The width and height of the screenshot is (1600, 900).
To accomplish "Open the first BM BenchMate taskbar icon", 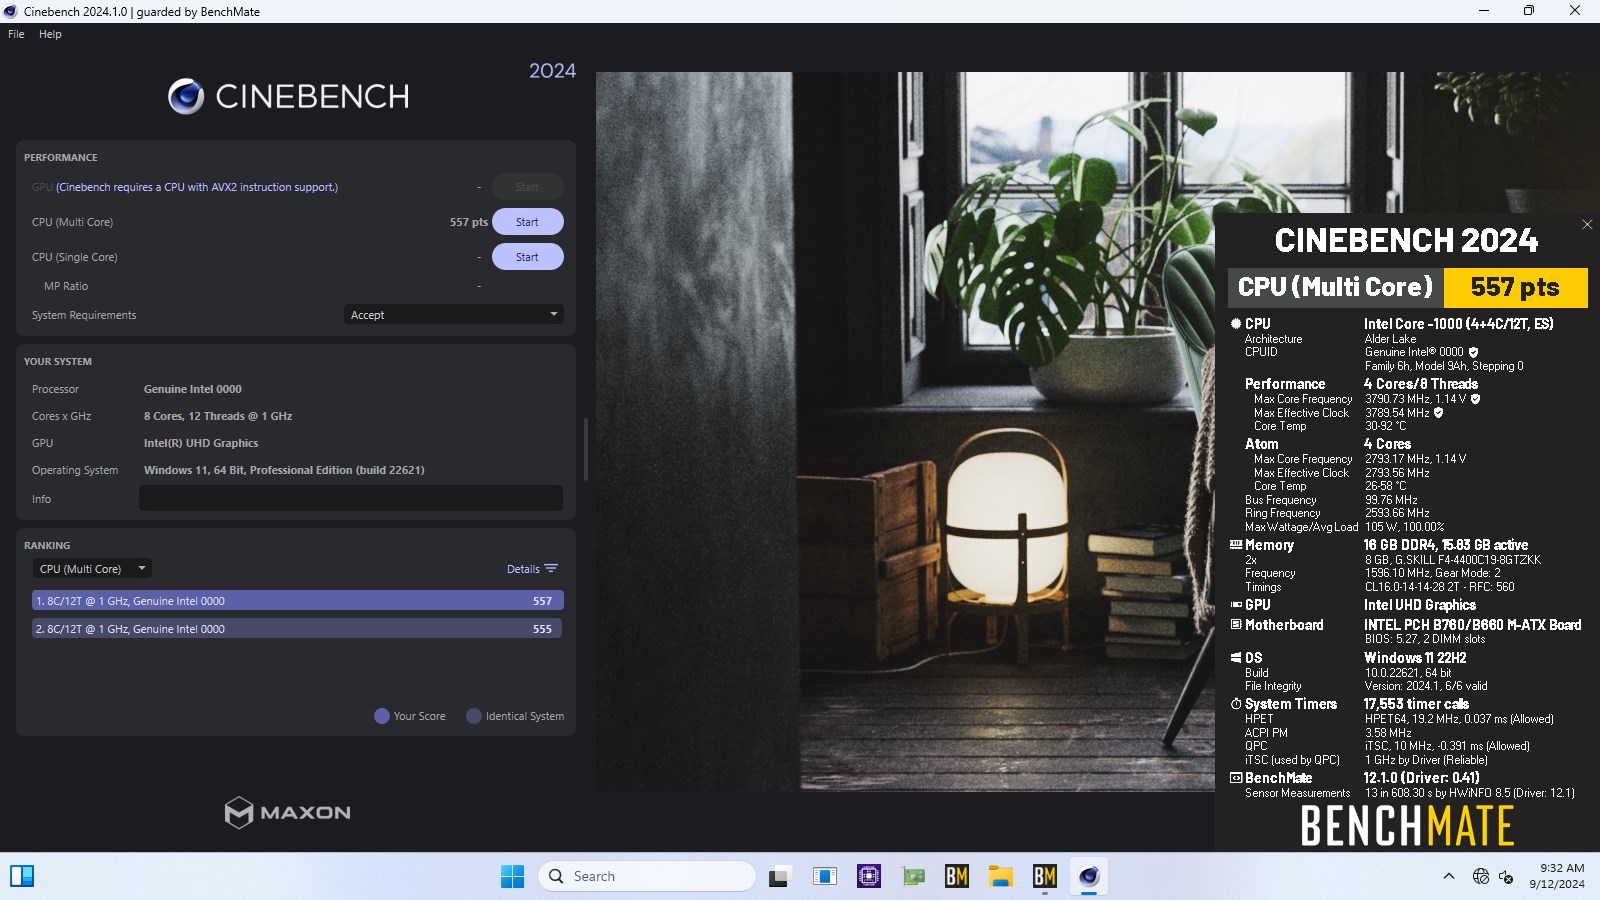I will point(957,876).
